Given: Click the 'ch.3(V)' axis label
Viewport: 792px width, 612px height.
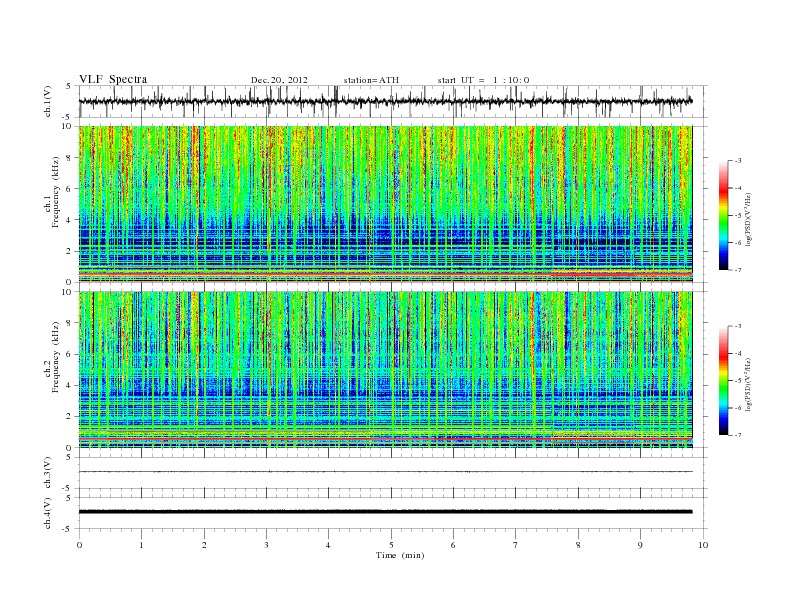Looking at the screenshot, I should point(48,473).
